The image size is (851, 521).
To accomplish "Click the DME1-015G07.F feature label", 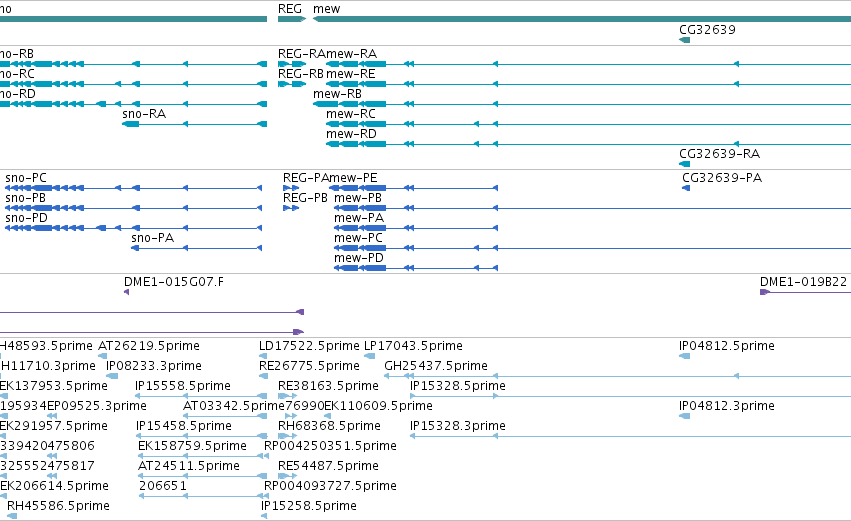I will pos(174,282).
